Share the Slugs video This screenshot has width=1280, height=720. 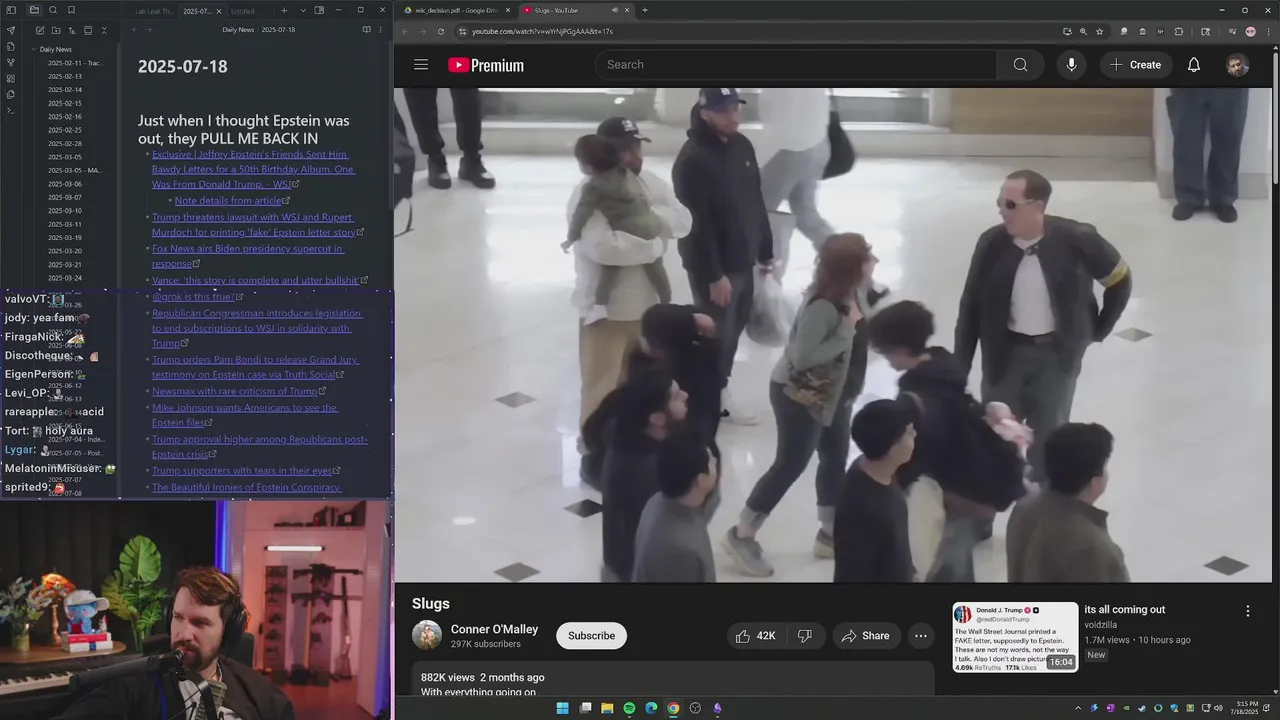[x=865, y=636]
